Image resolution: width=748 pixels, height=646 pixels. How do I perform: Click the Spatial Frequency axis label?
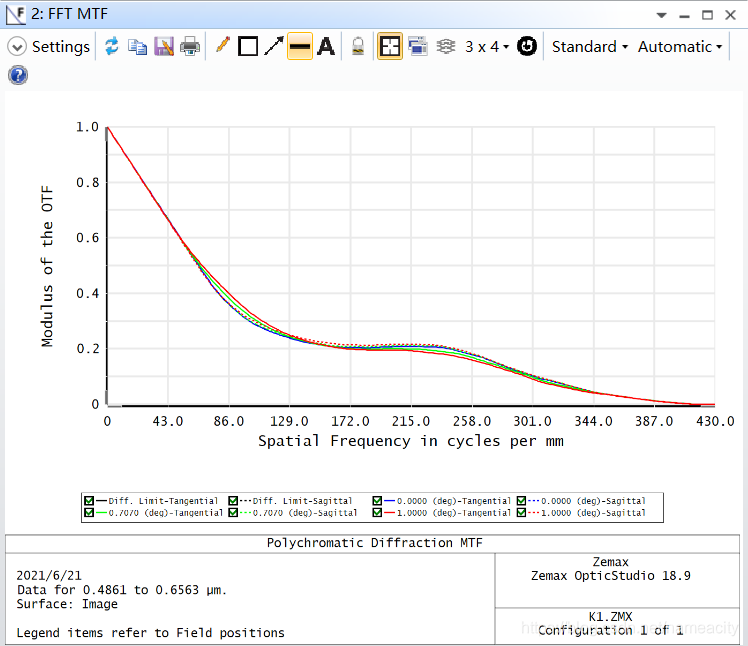(x=411, y=441)
